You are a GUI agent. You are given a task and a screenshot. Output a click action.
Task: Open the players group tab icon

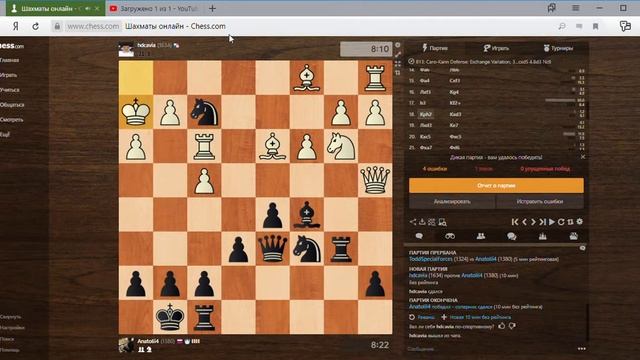click(x=573, y=236)
